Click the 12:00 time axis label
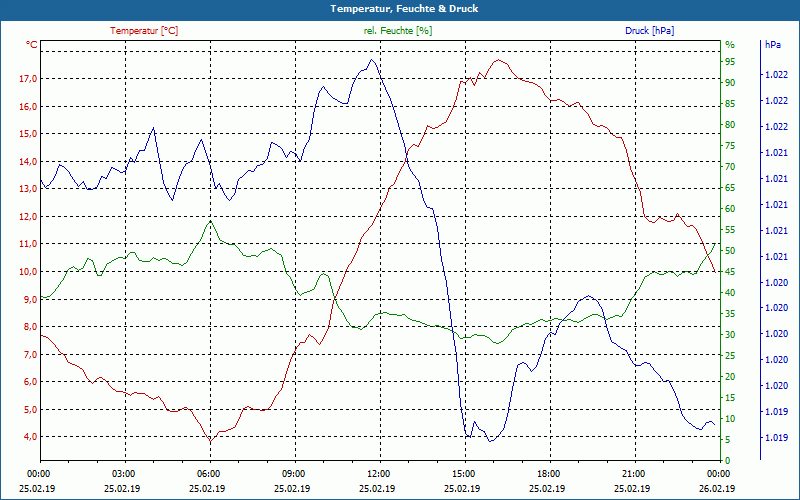Screen dimensions: 800x500 pos(378,474)
